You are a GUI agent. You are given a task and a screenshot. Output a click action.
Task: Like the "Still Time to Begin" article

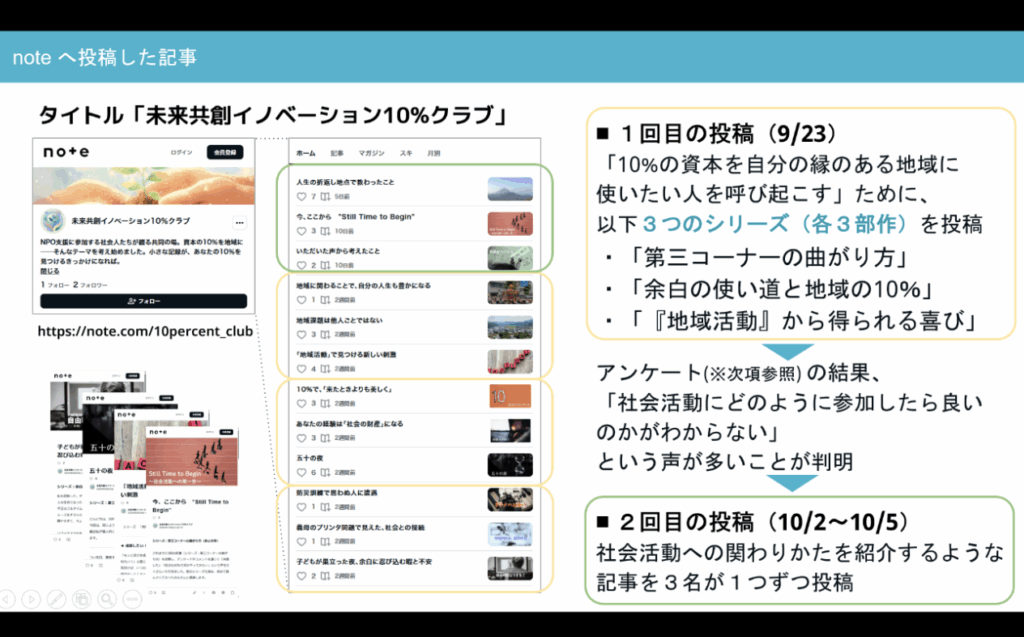pos(302,231)
